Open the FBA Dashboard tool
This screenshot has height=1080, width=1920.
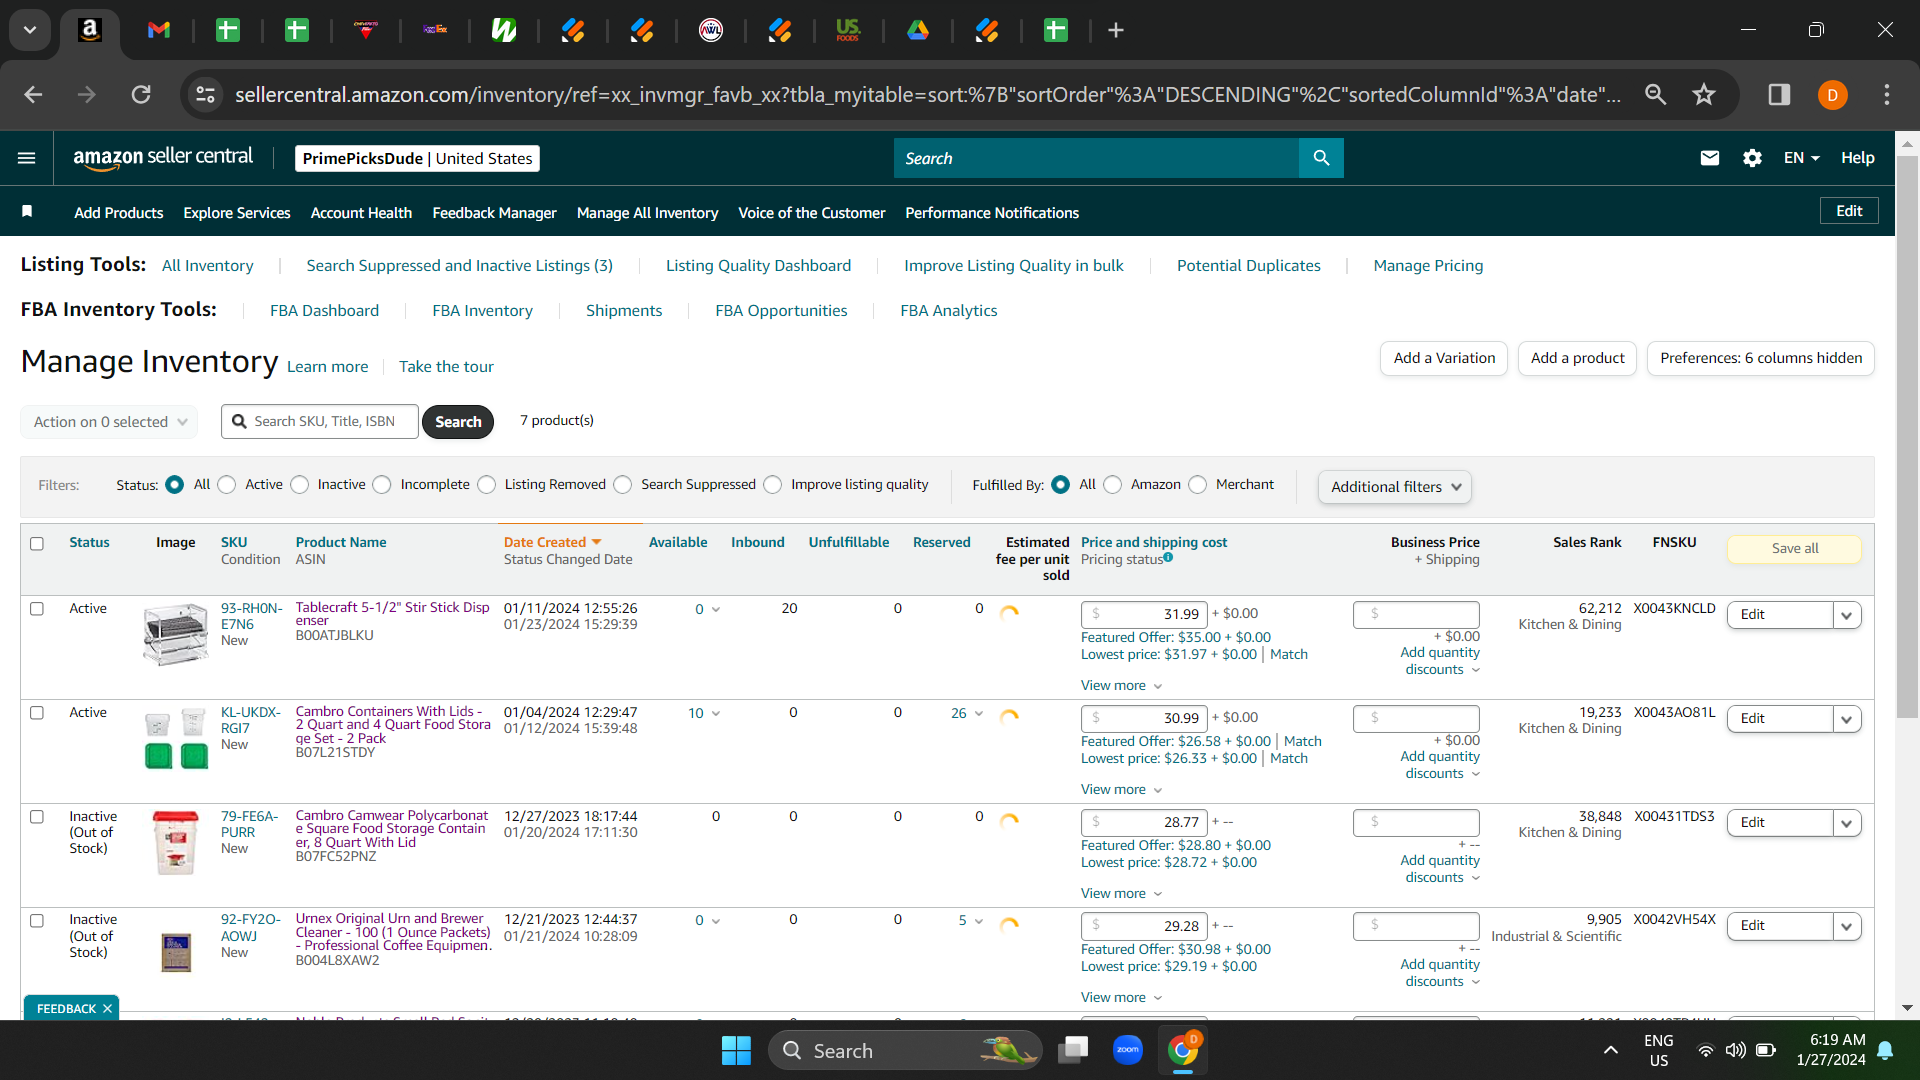(x=324, y=311)
